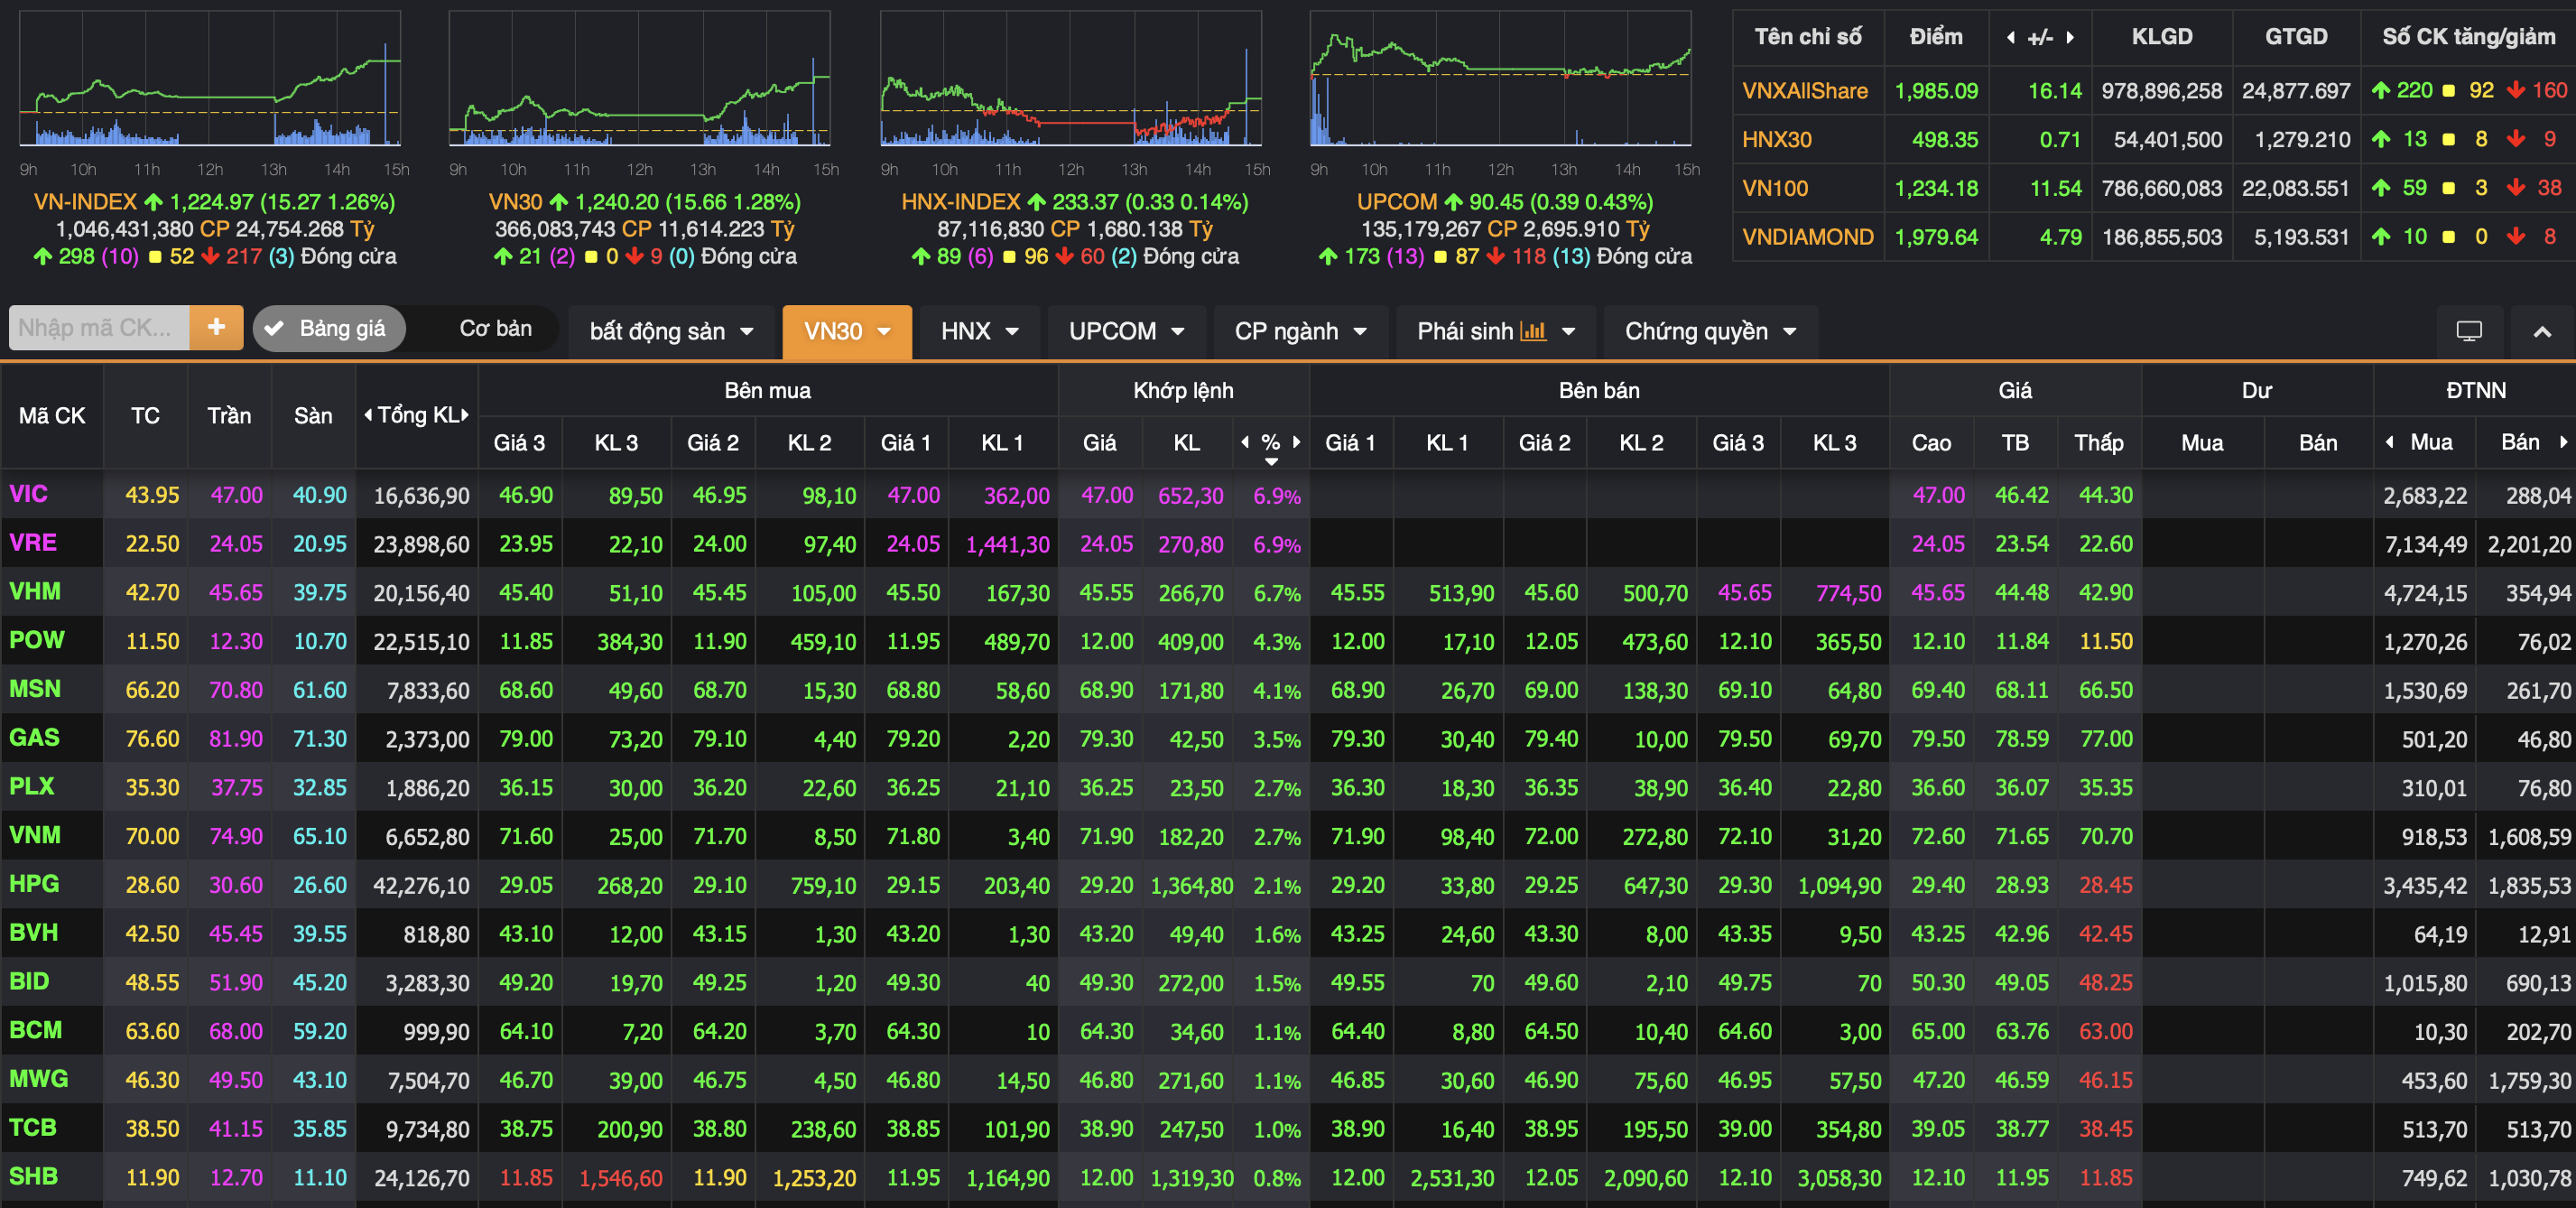Open VNM stock symbol
Image resolution: width=2576 pixels, height=1208 pixels.
34,835
